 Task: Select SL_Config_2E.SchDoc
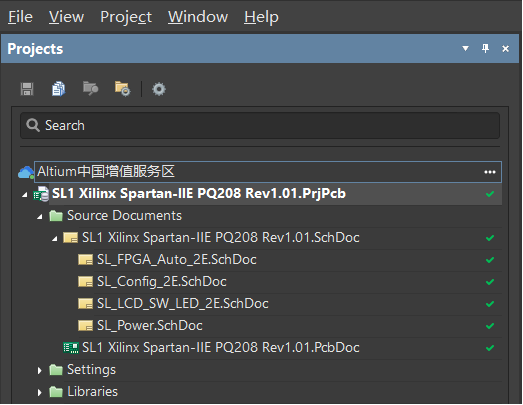click(162, 282)
